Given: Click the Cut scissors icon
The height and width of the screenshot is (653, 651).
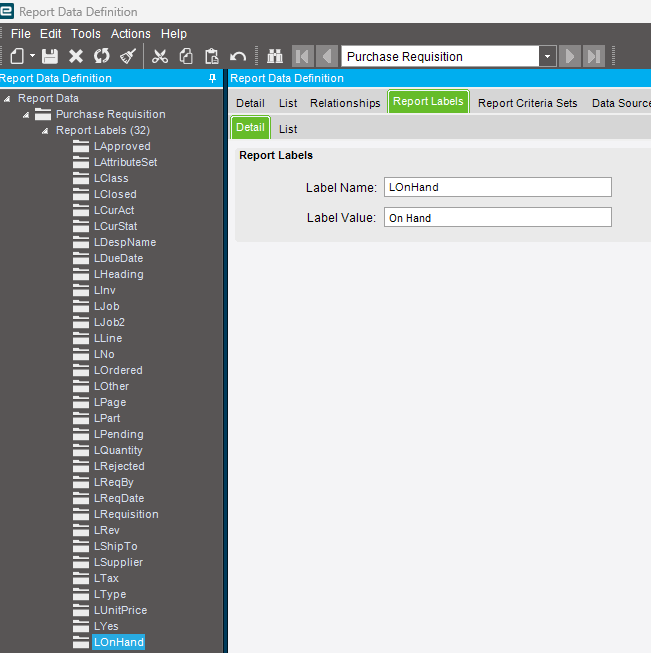Looking at the screenshot, I should [x=160, y=56].
